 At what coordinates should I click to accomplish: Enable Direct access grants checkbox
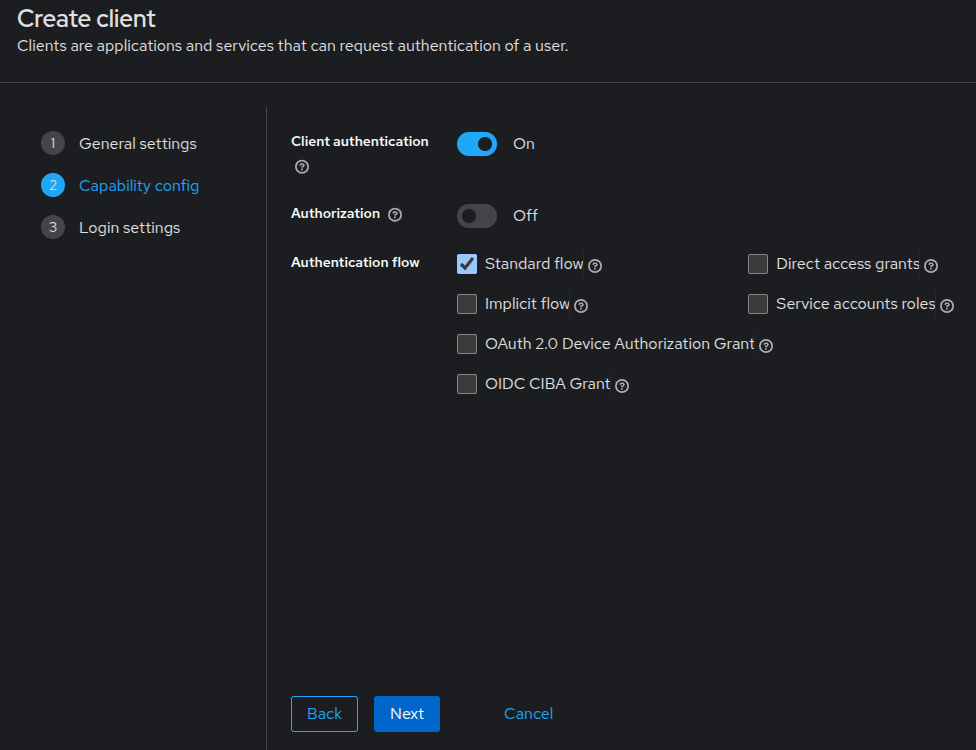click(x=758, y=264)
